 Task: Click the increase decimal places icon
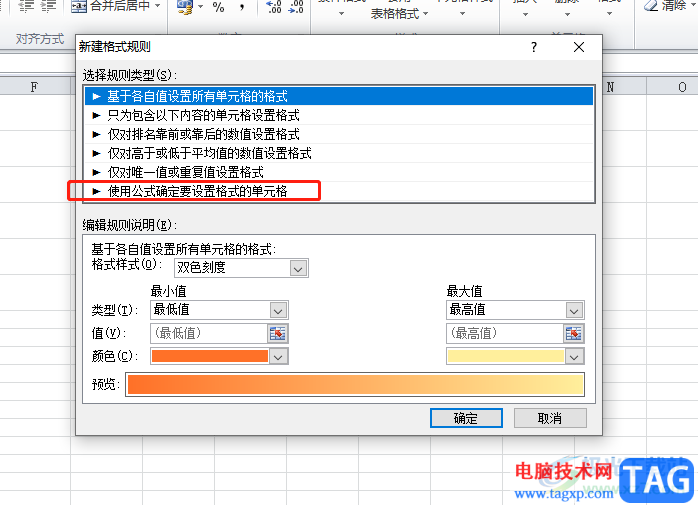coord(274,6)
